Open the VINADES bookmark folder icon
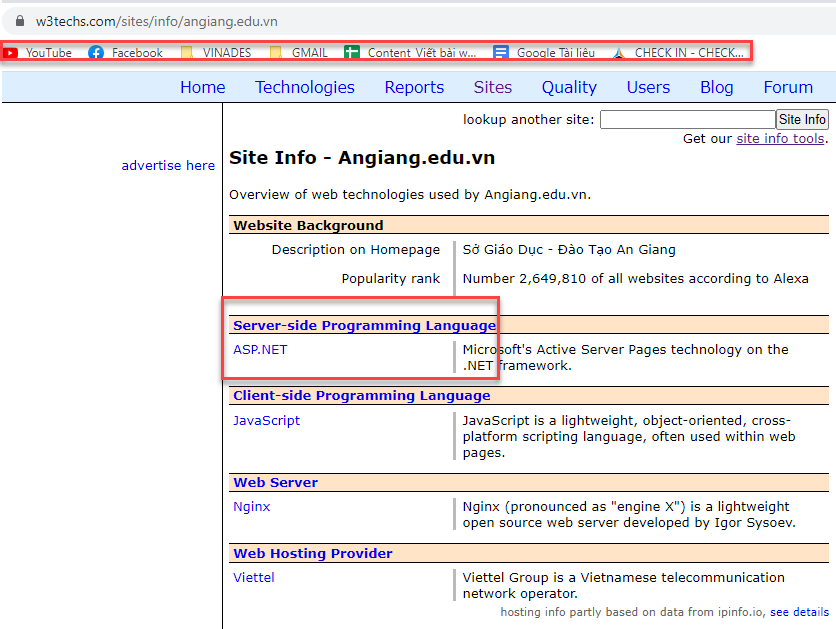Screen dimensions: 836x629 pyautogui.click(x=186, y=53)
